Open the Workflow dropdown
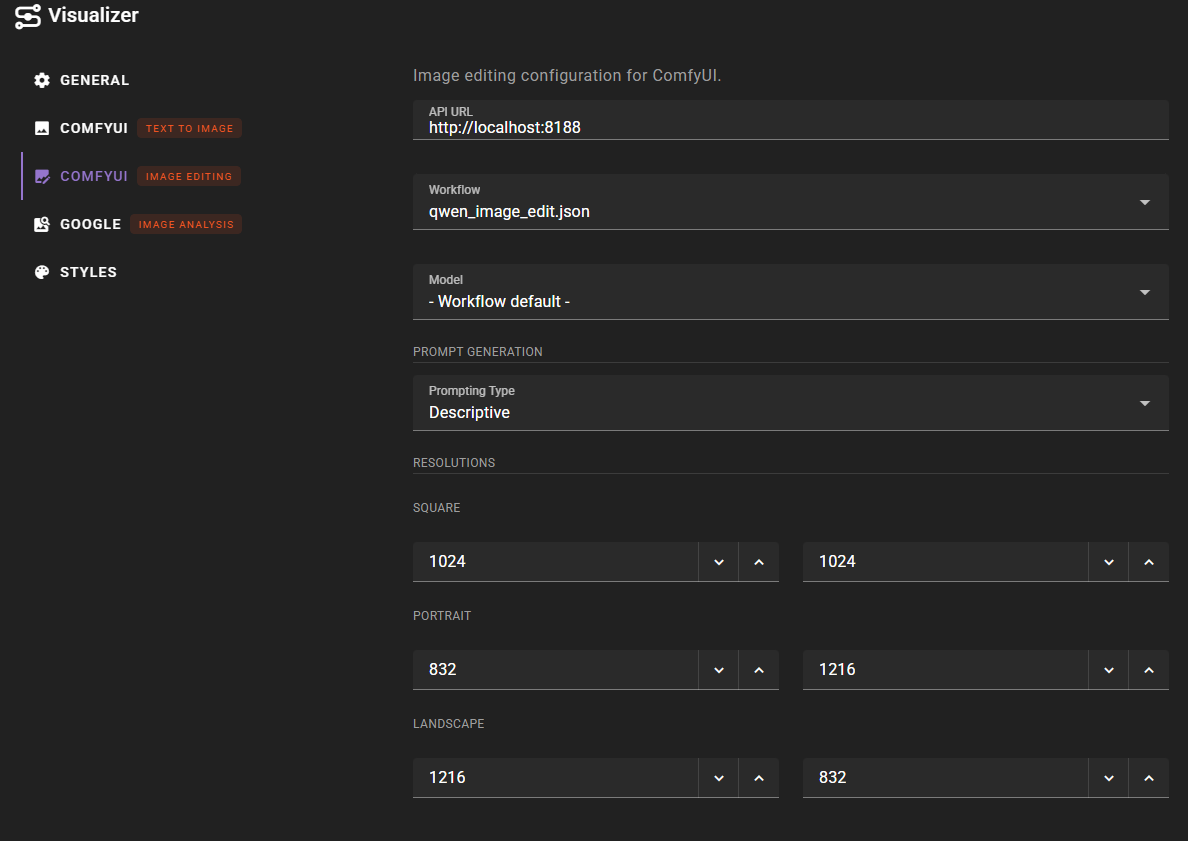1188x841 pixels. (x=1144, y=201)
